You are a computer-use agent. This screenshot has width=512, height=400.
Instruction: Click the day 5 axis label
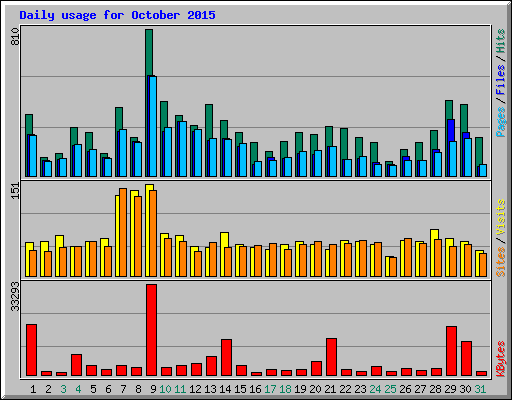93,389
